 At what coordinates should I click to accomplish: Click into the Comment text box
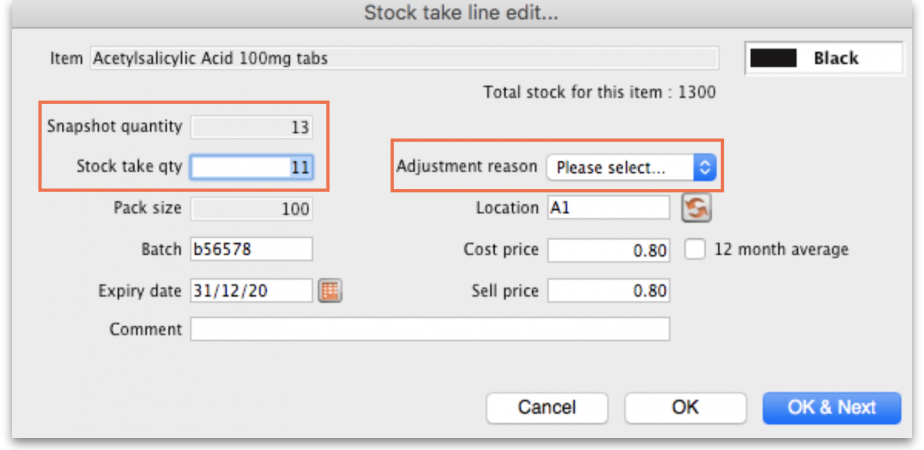[x=430, y=329]
